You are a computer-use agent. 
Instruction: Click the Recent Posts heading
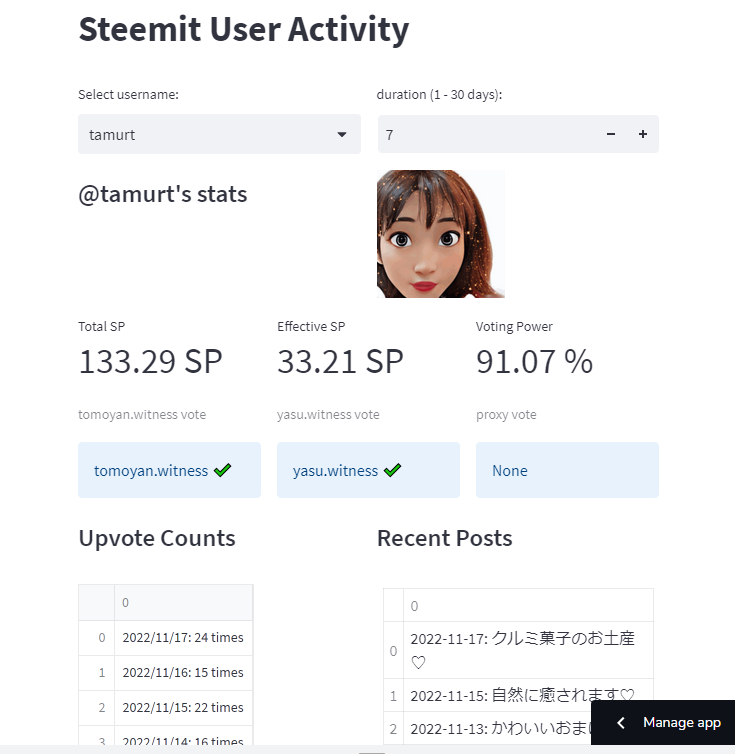point(444,539)
